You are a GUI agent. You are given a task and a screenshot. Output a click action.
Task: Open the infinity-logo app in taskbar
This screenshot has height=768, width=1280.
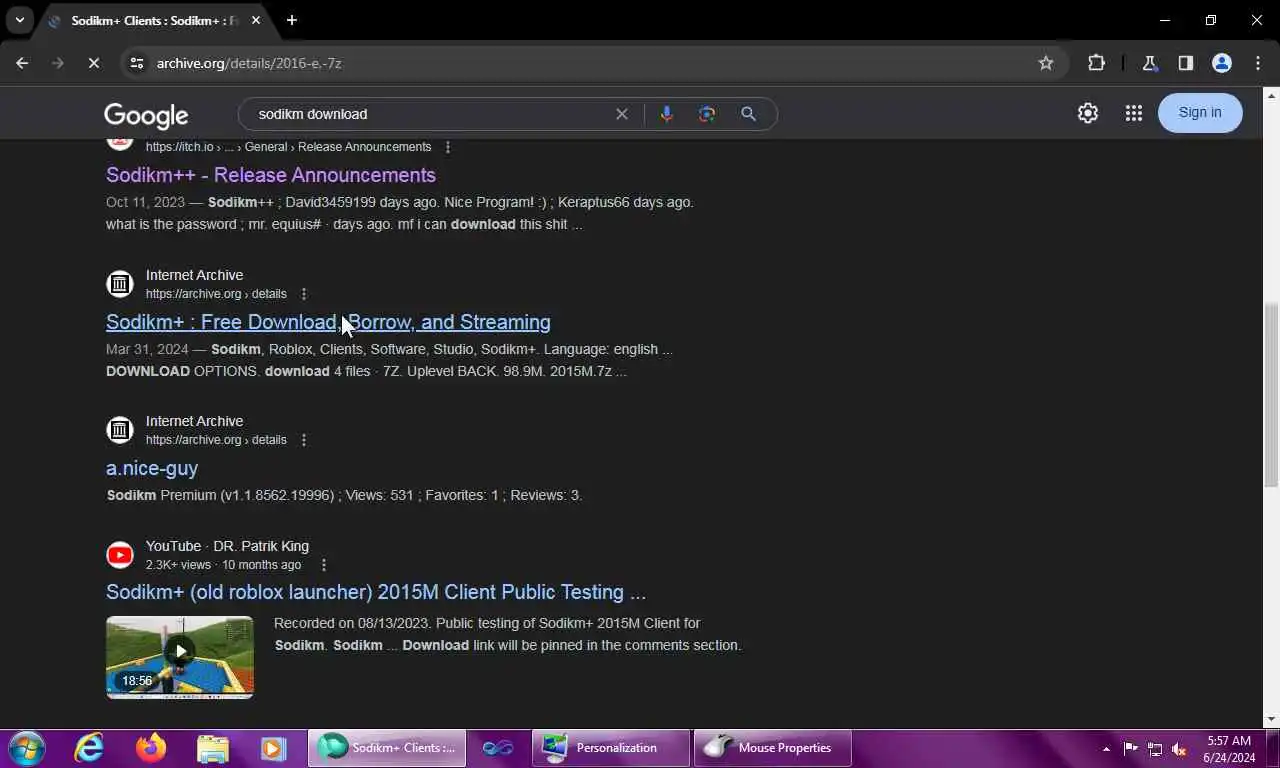click(497, 748)
